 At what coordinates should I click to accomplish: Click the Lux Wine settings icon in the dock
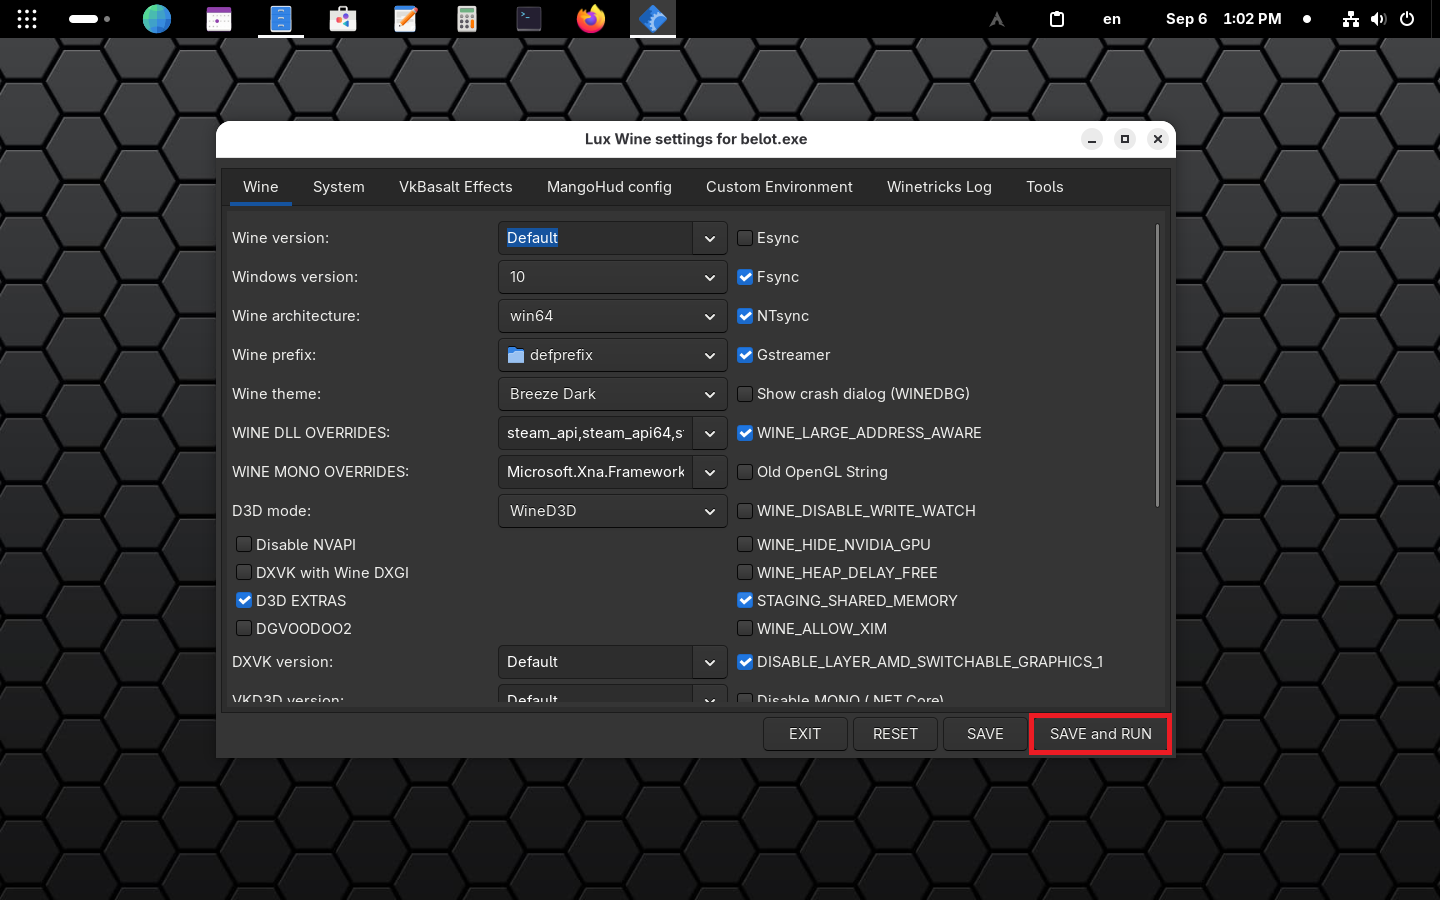click(653, 19)
